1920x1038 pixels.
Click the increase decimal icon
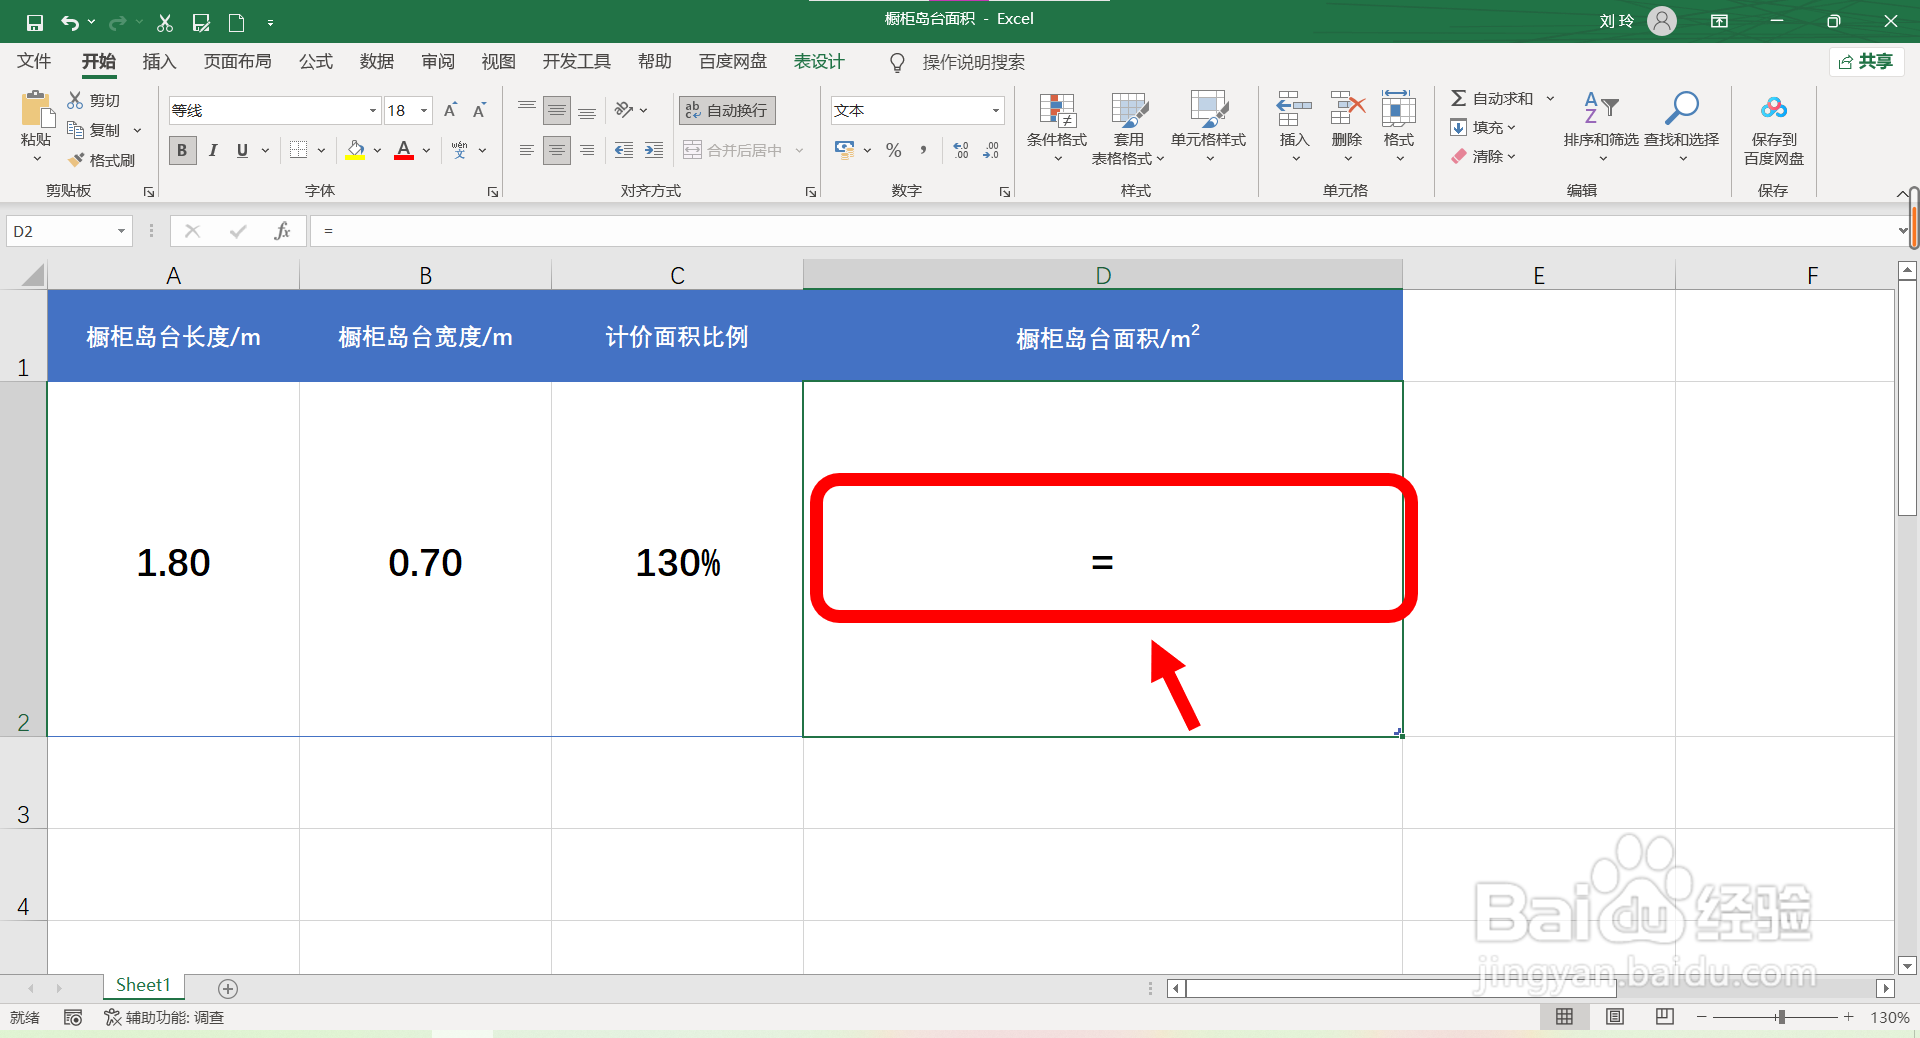tap(961, 150)
